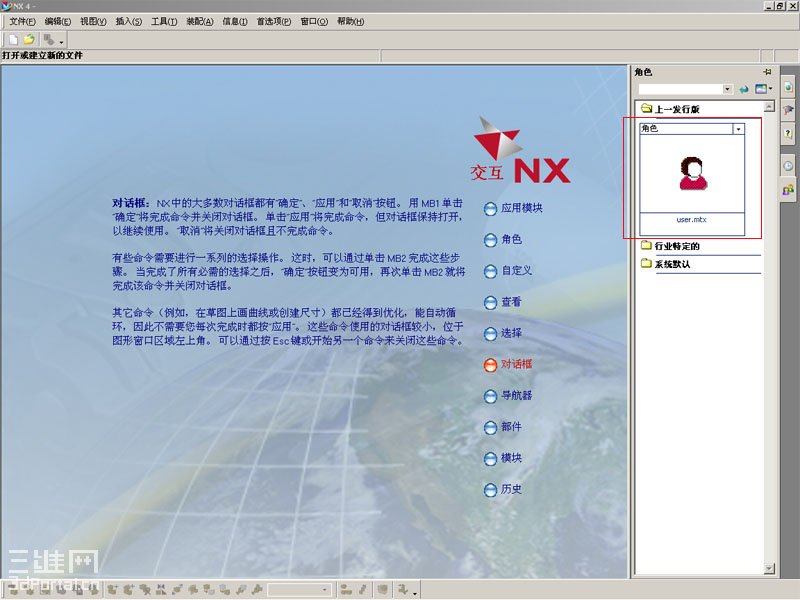Click the palette scrollbar up arrow

pos(769,107)
